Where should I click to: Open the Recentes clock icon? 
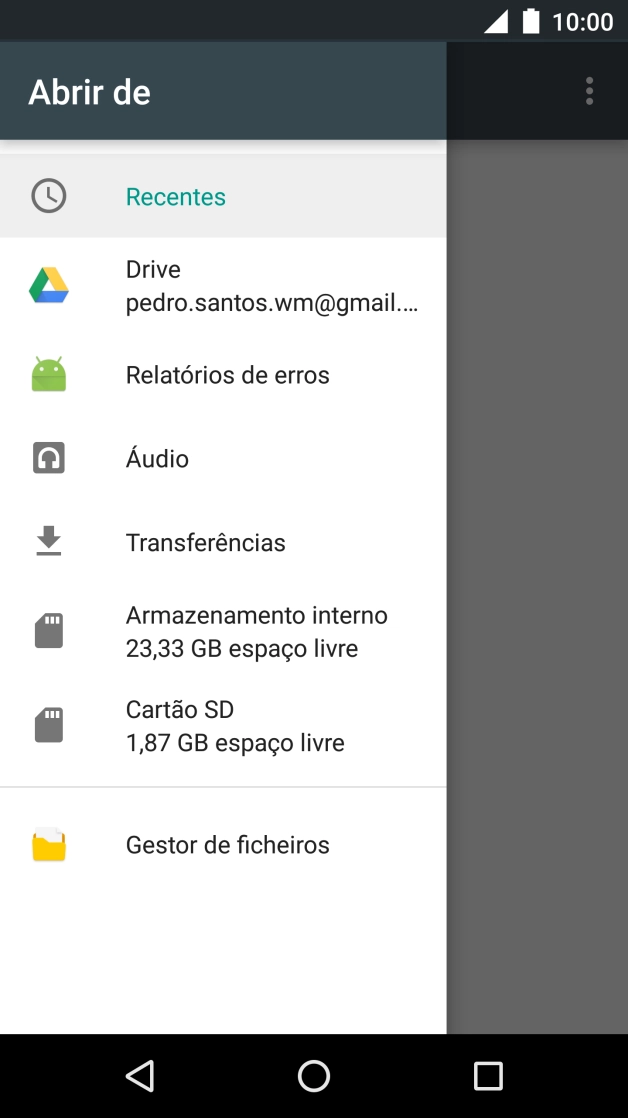(x=49, y=196)
